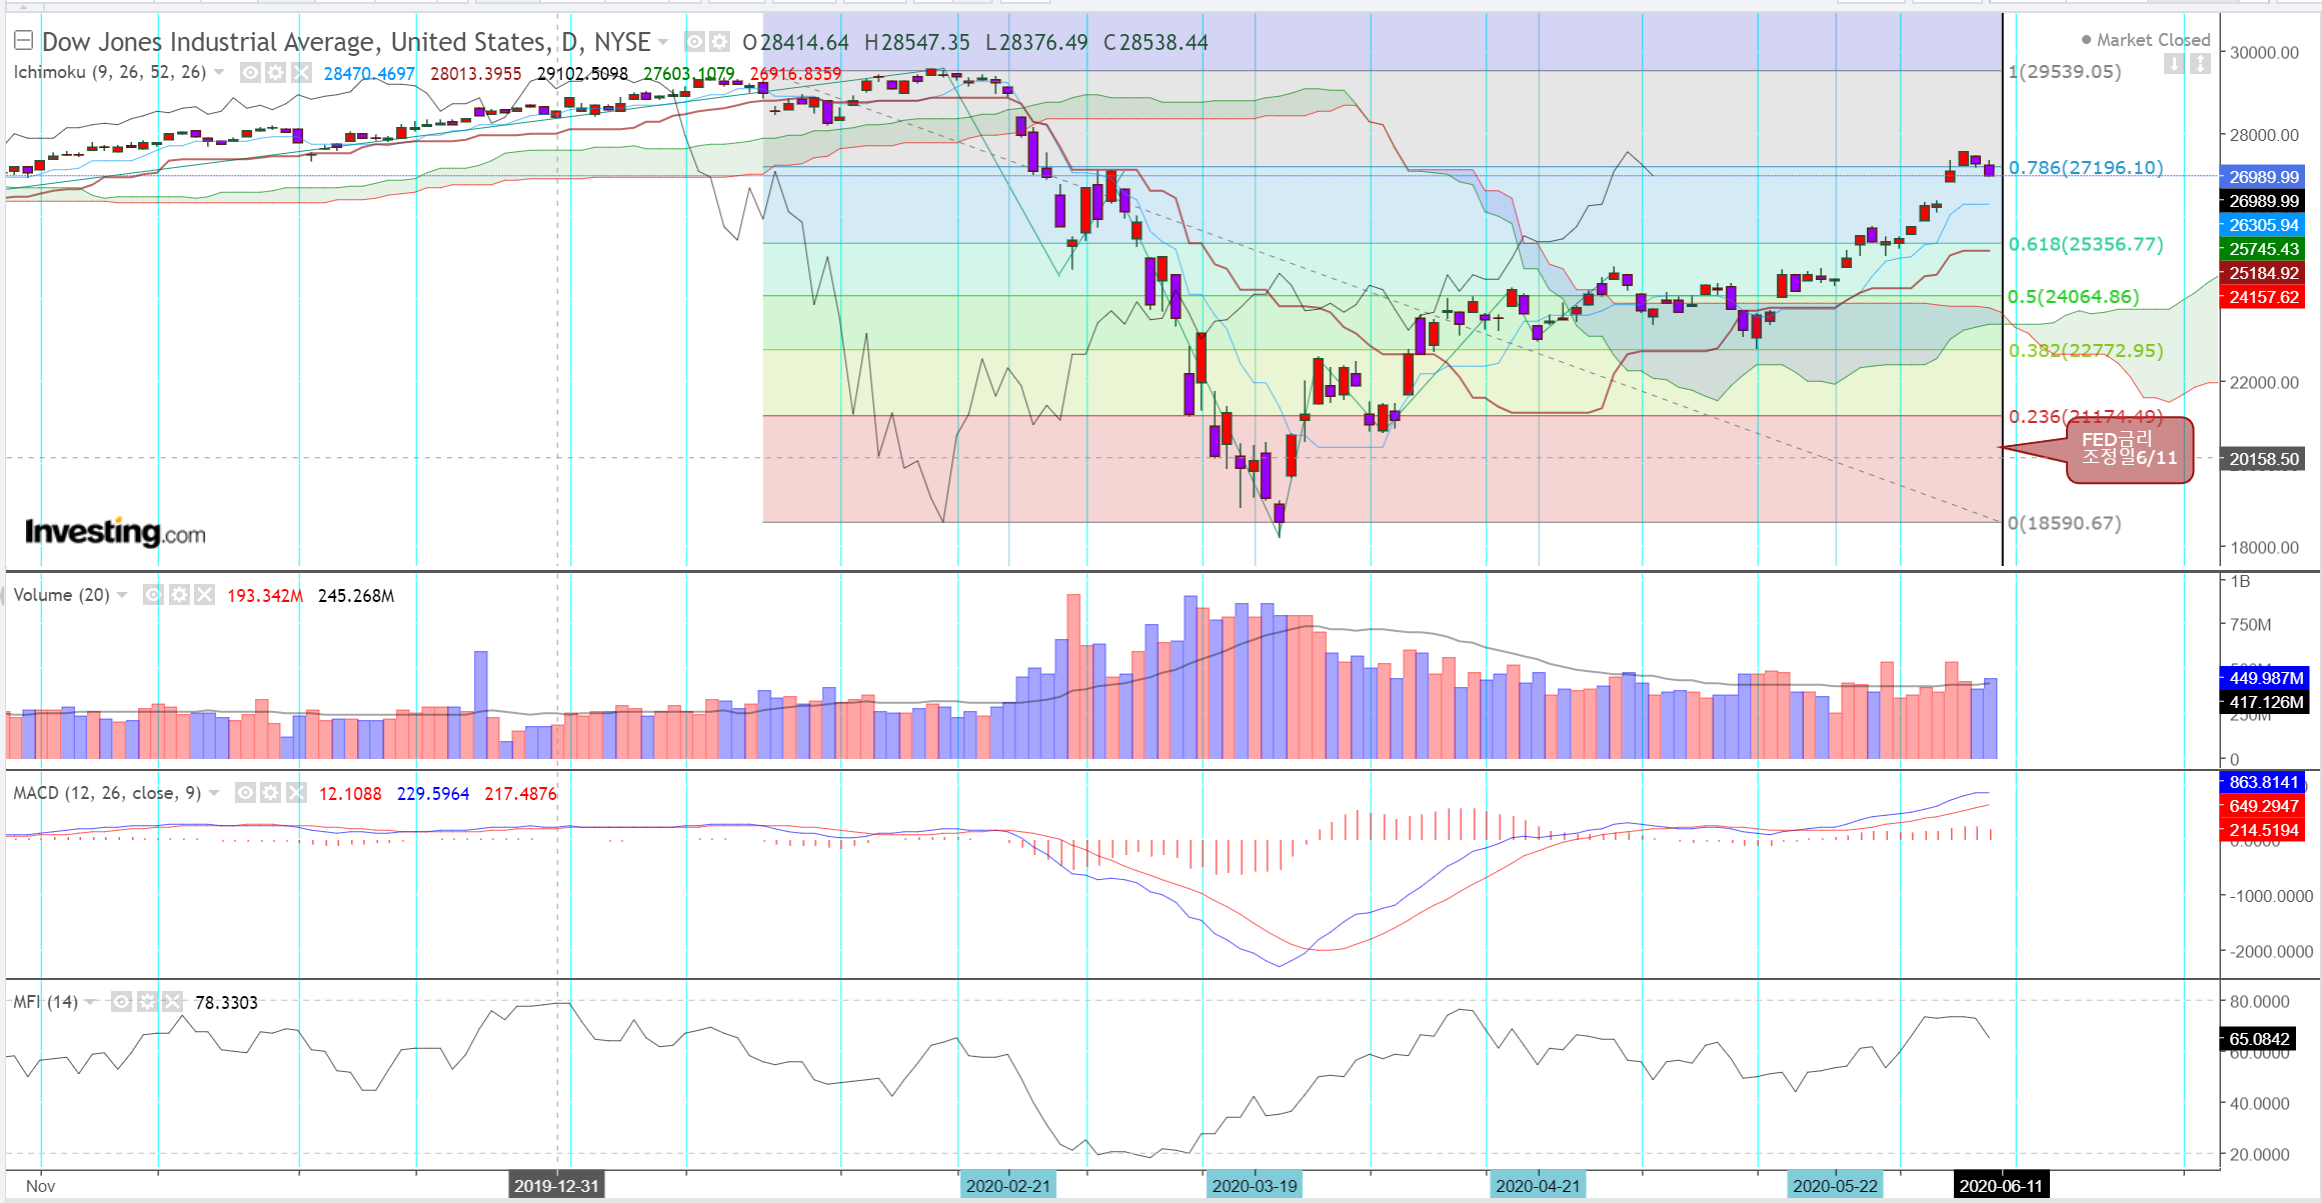The image size is (2322, 1203).
Task: Remove the Volume indicator with X
Action: (x=204, y=595)
